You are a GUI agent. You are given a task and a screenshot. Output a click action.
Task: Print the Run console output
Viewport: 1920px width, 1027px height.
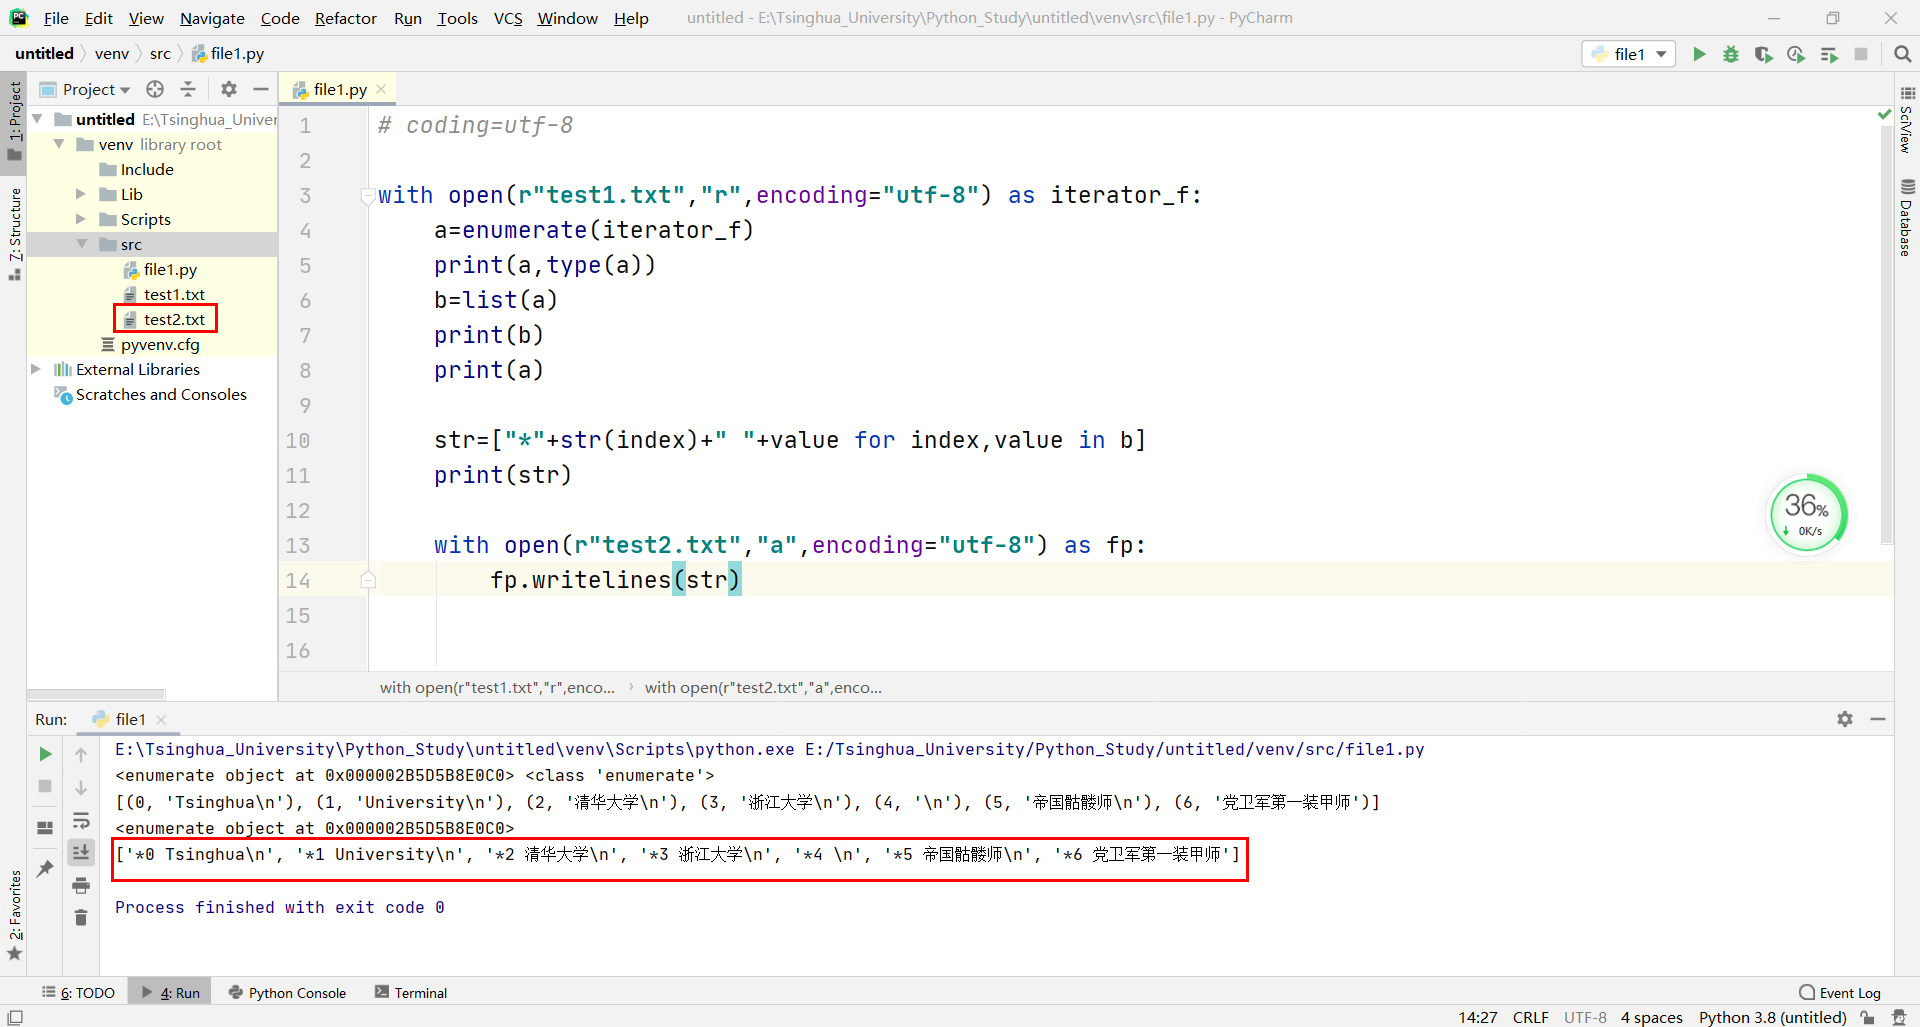(81, 885)
